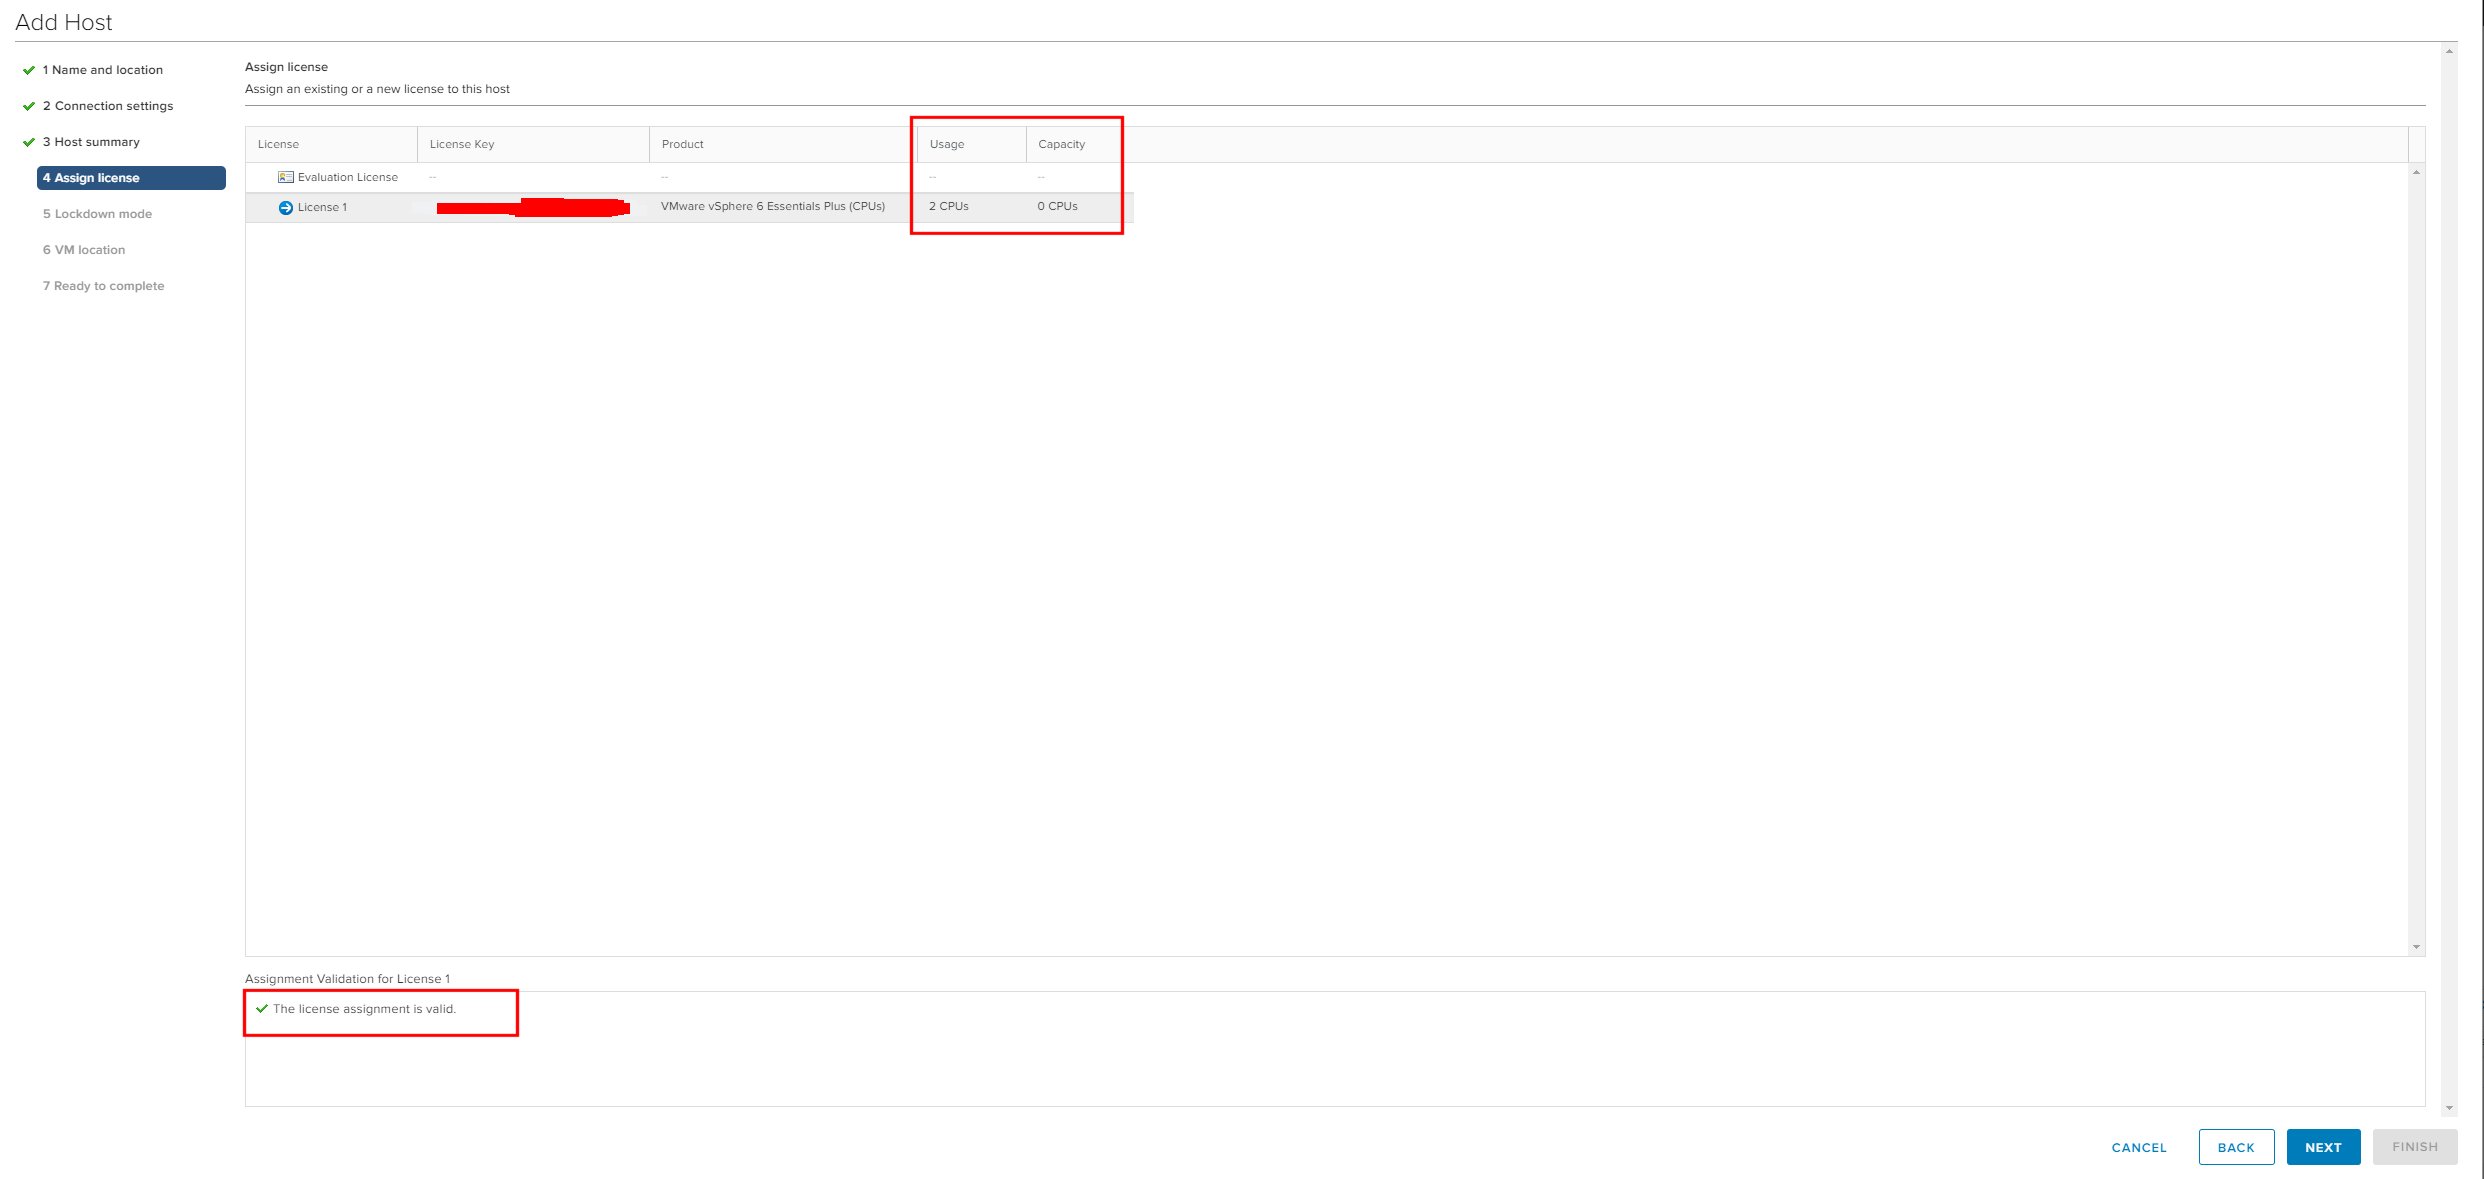The height and width of the screenshot is (1179, 2484).
Task: Sort by the License column header
Action: [331, 144]
